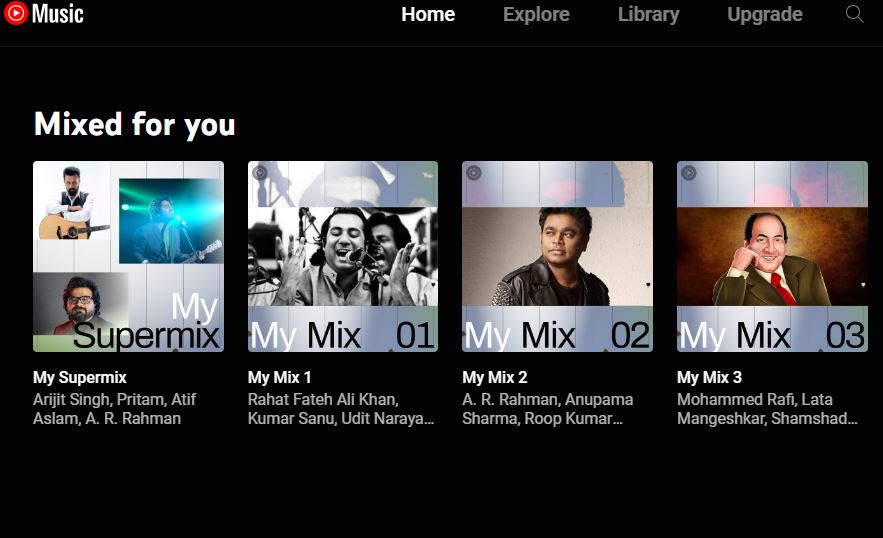Click the Mixed for you section heading
The height and width of the screenshot is (538, 883).
click(x=135, y=124)
